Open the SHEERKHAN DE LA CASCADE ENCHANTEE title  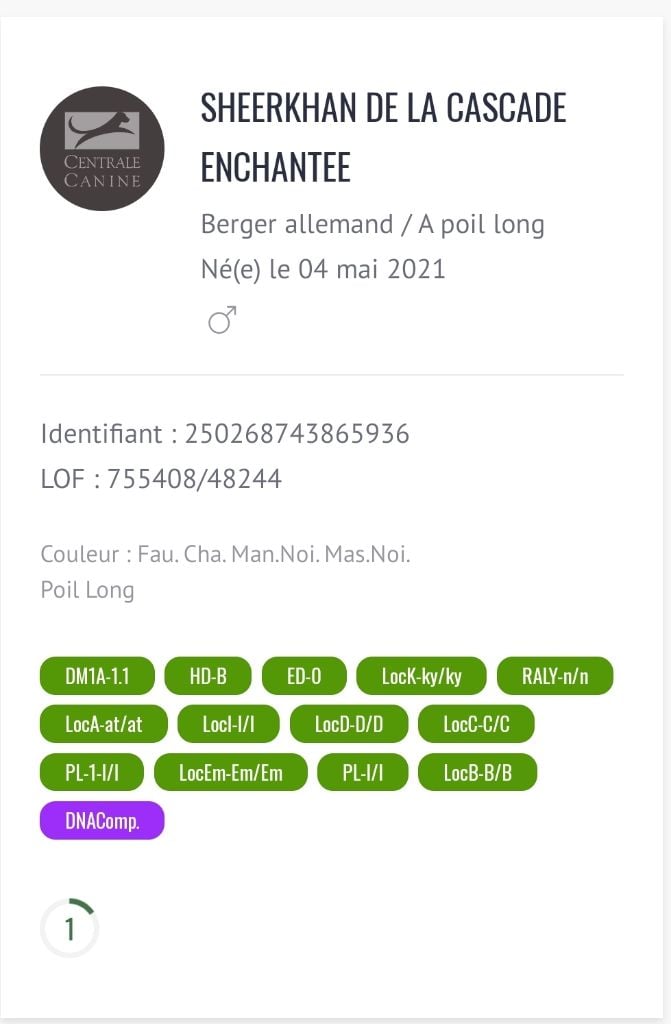(383, 137)
